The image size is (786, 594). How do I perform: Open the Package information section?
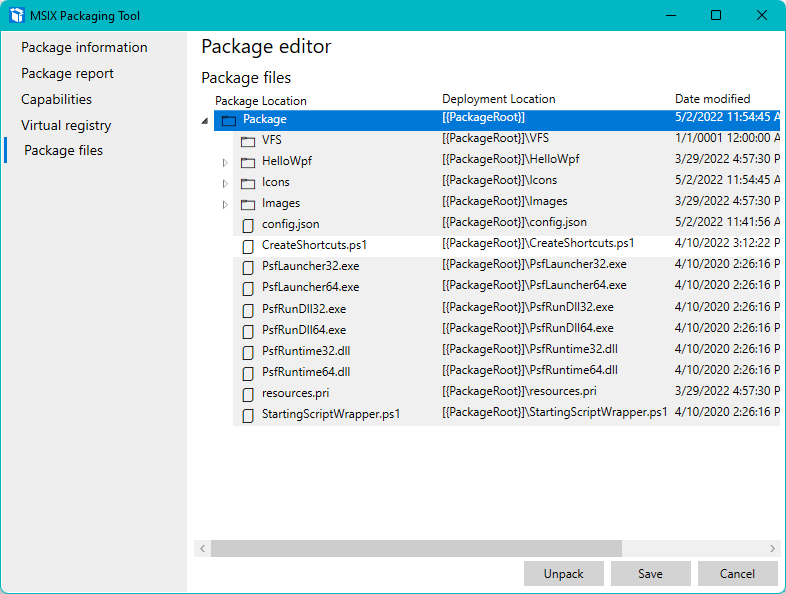(84, 47)
